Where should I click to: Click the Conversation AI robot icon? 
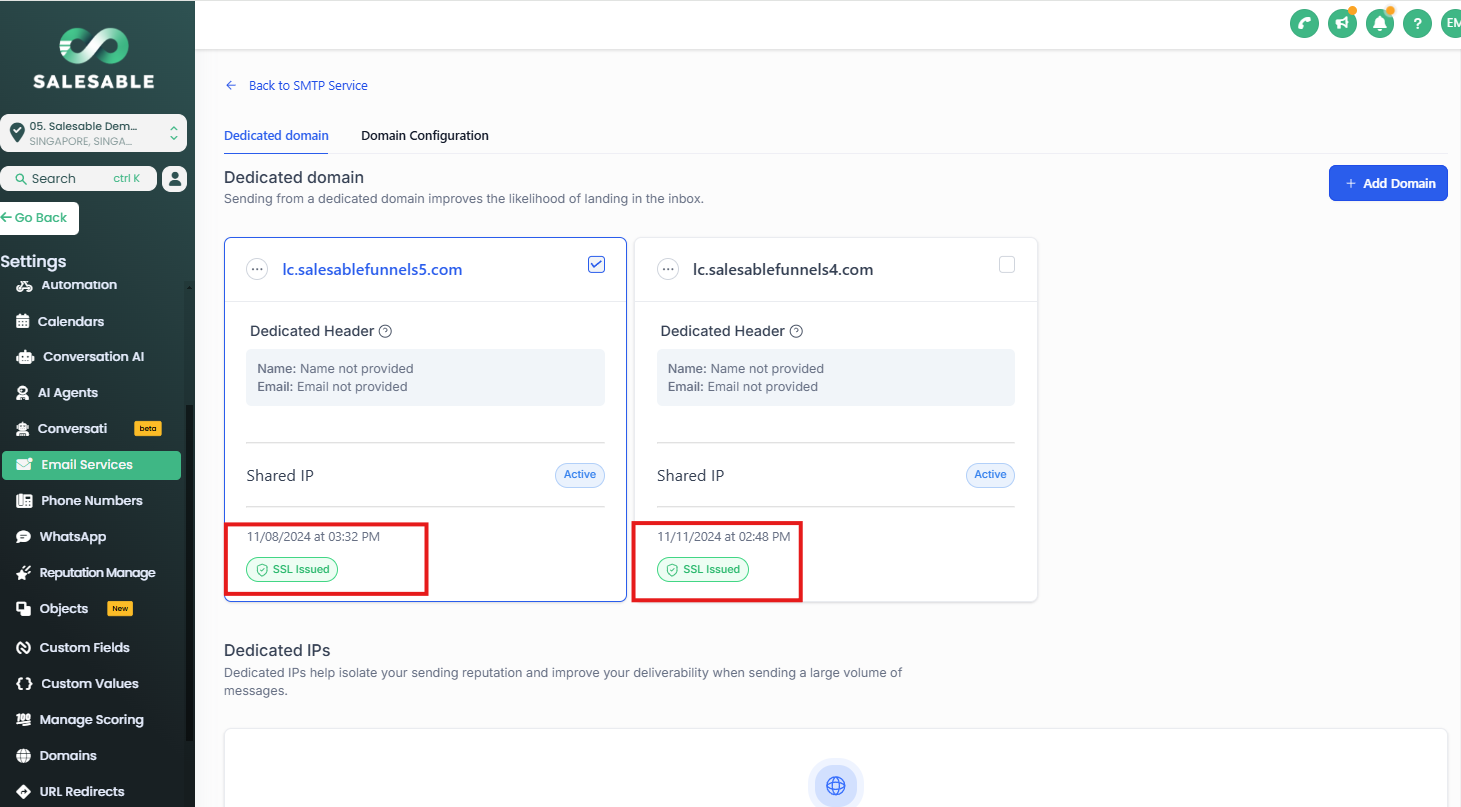[x=25, y=357]
